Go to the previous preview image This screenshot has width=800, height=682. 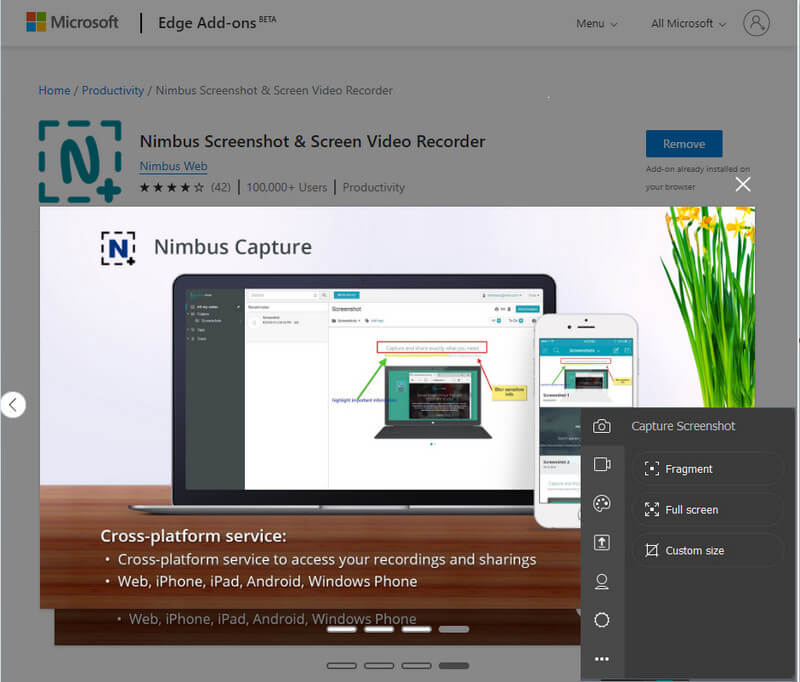(x=13, y=405)
